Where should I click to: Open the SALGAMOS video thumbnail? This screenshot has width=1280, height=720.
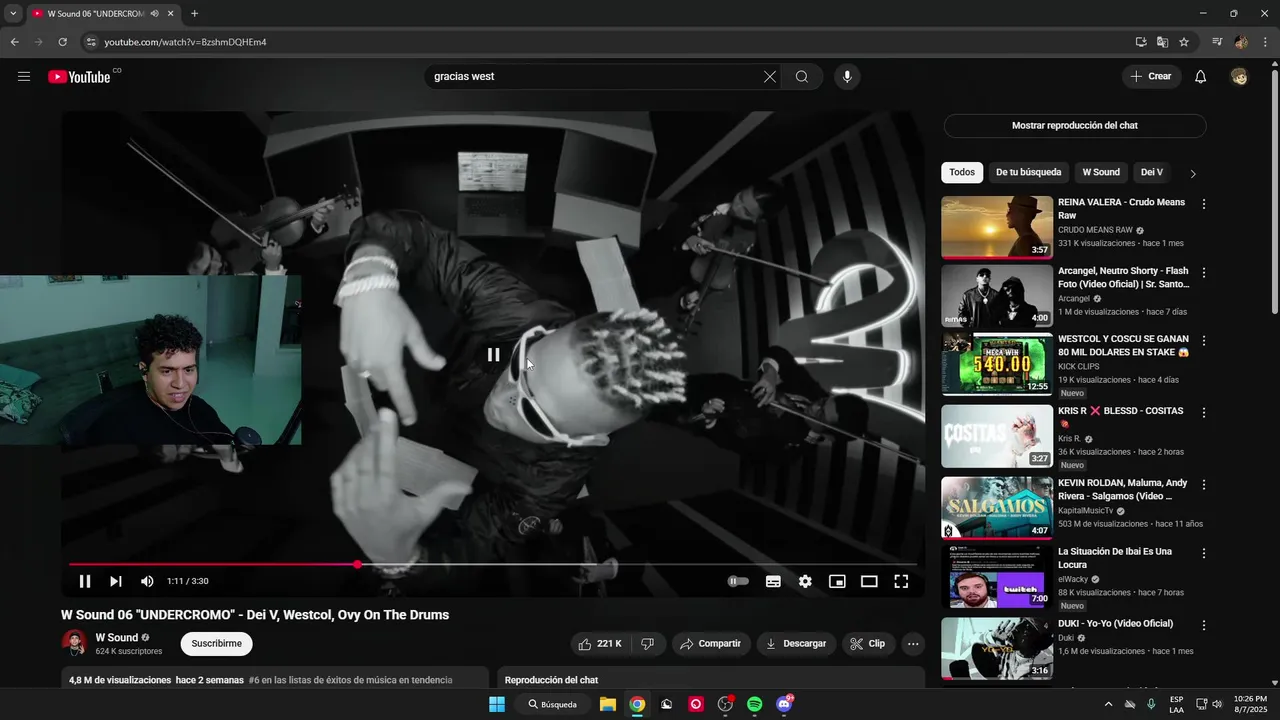click(x=997, y=508)
